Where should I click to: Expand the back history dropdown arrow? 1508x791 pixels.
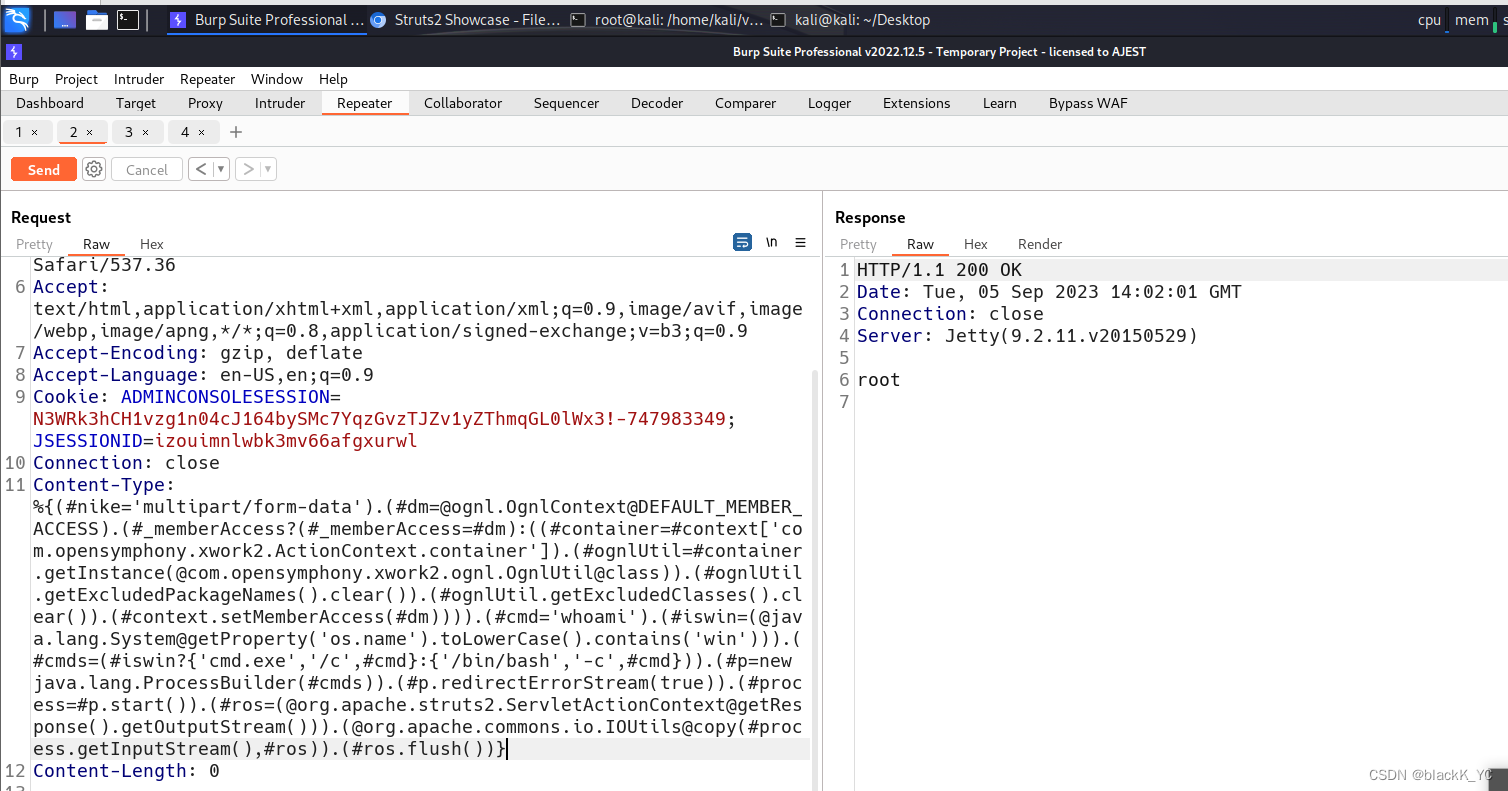click(221, 170)
